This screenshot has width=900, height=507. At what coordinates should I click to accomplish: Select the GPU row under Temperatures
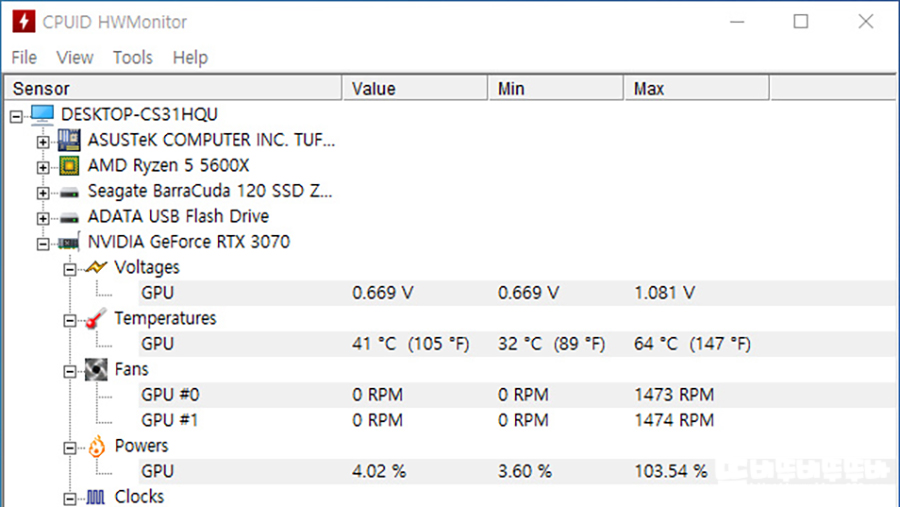pos(517,344)
